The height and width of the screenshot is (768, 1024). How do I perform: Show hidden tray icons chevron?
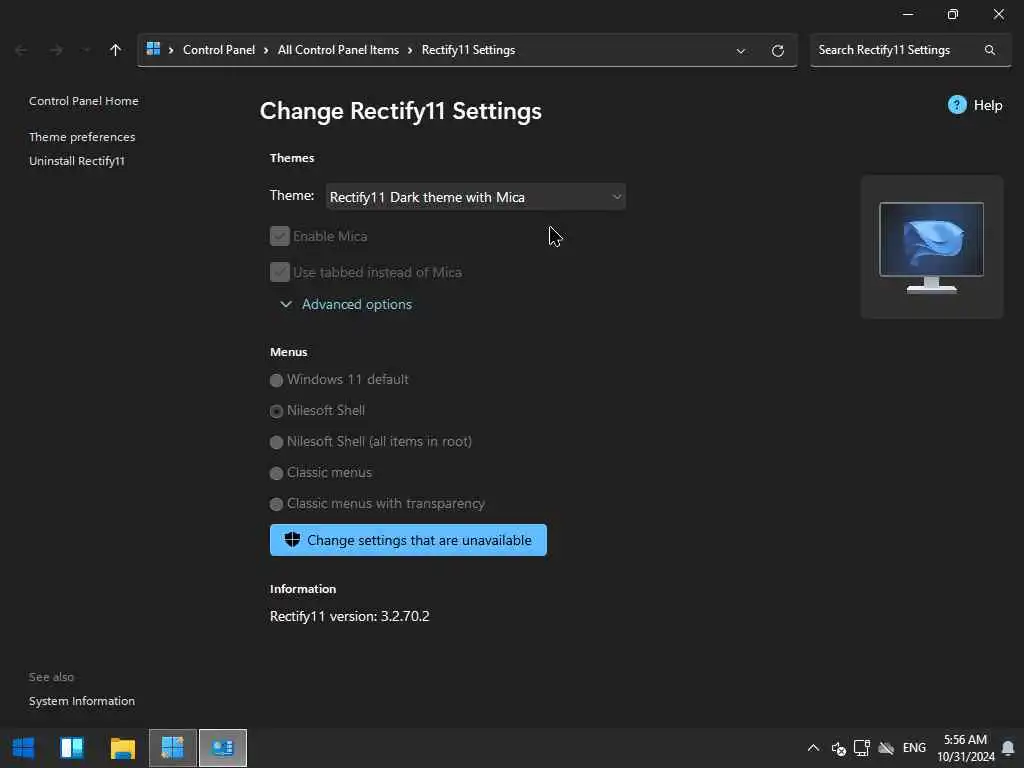[x=813, y=748]
